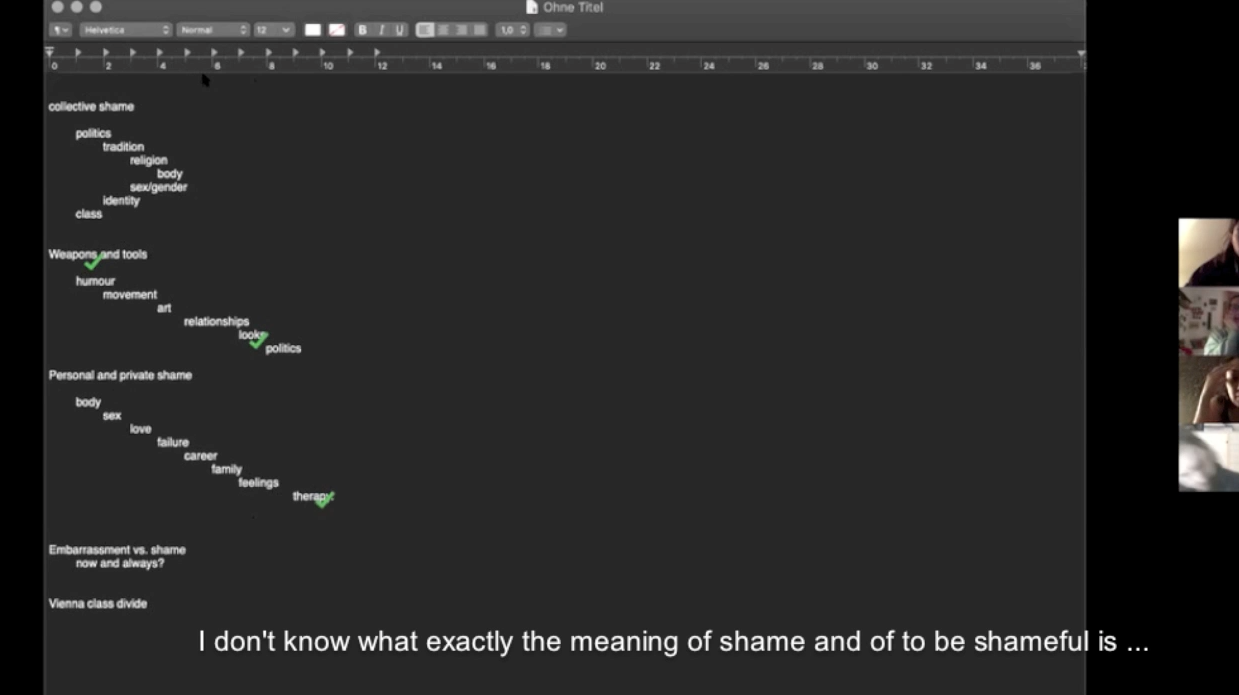Screen dimensions: 1239x695
Task: Open the font size 12 dropdown
Action: click(x=273, y=30)
